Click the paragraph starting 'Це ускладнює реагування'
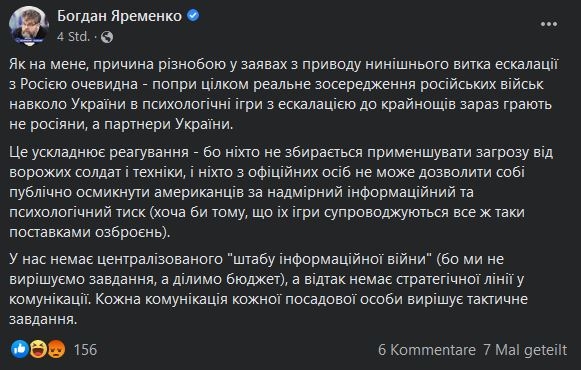The height and width of the screenshot is (370, 581). tap(282, 192)
